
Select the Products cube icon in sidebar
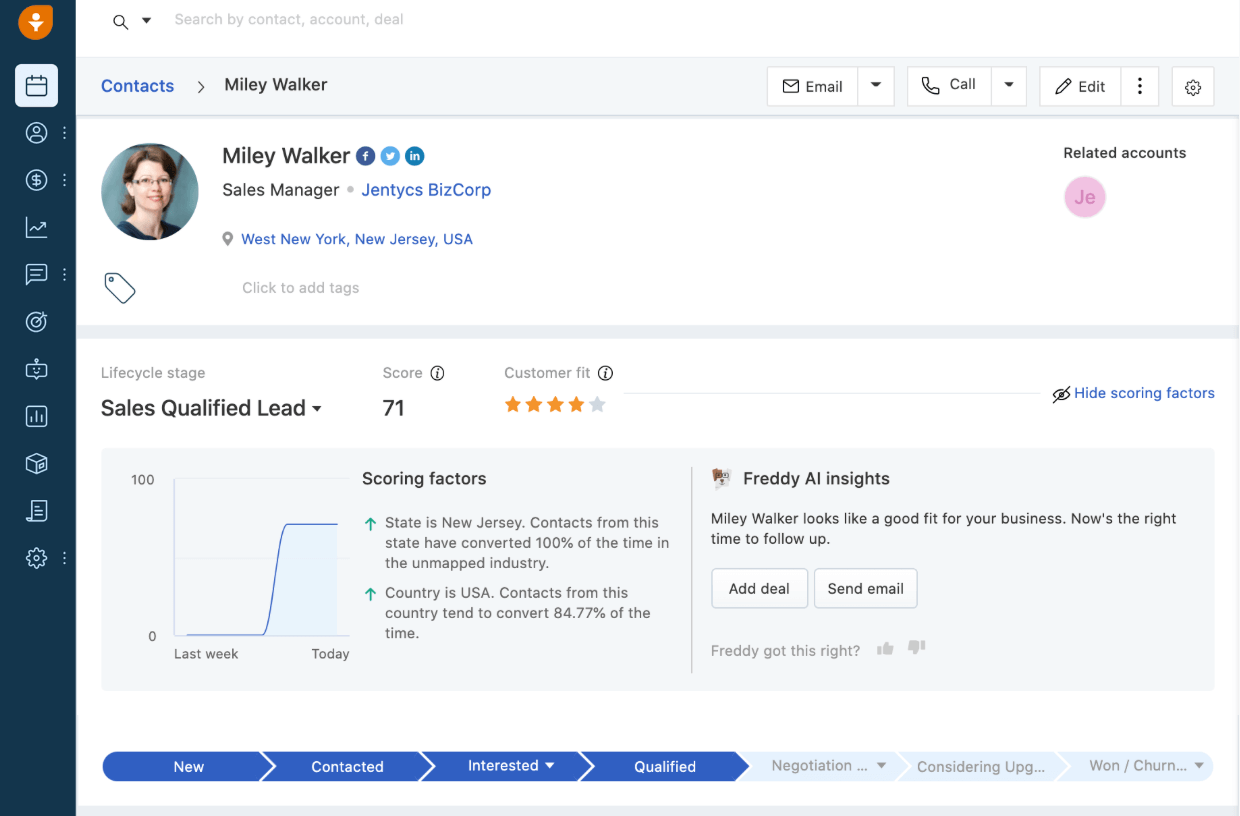[x=36, y=463]
